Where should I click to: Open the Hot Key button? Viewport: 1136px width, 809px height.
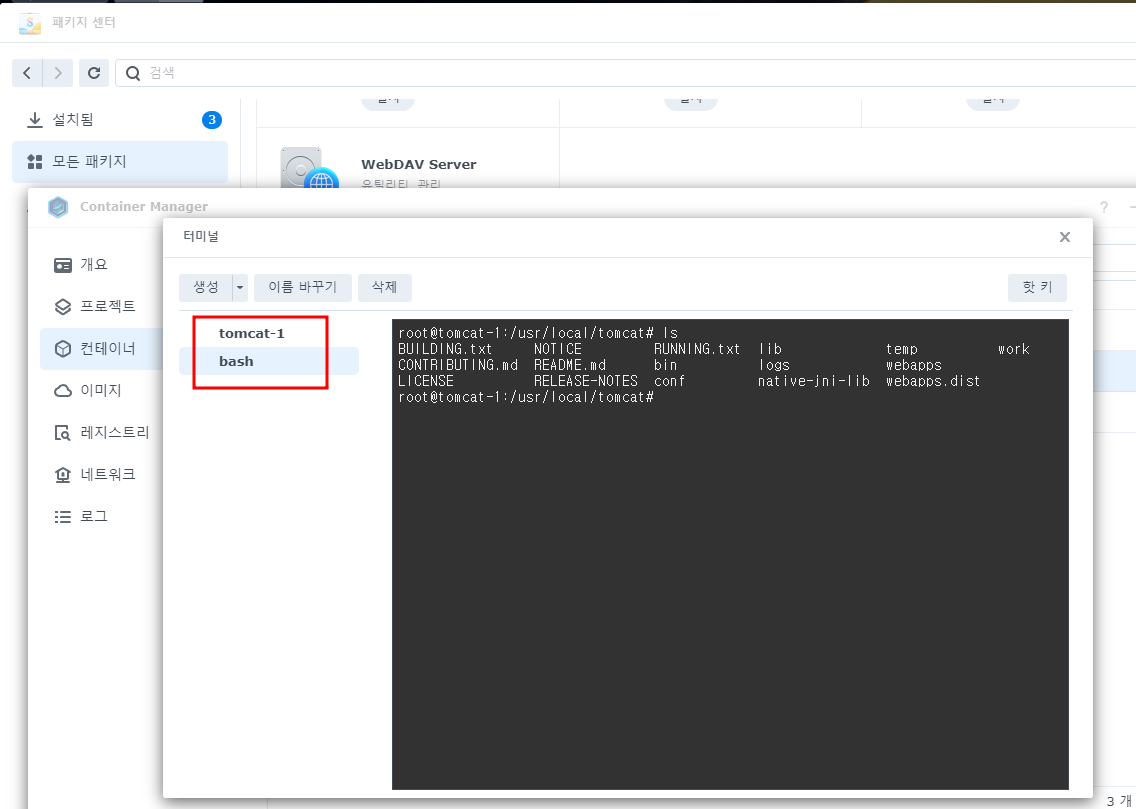[1037, 288]
